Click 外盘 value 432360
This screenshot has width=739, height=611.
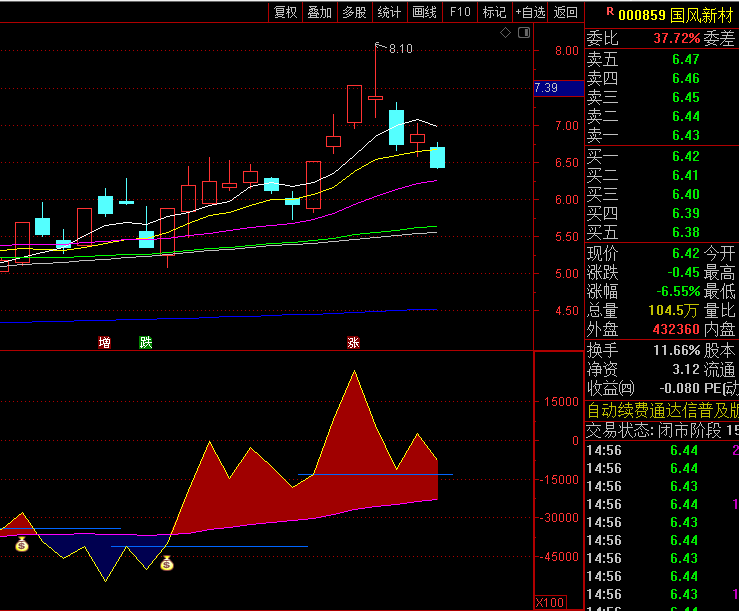coord(676,329)
